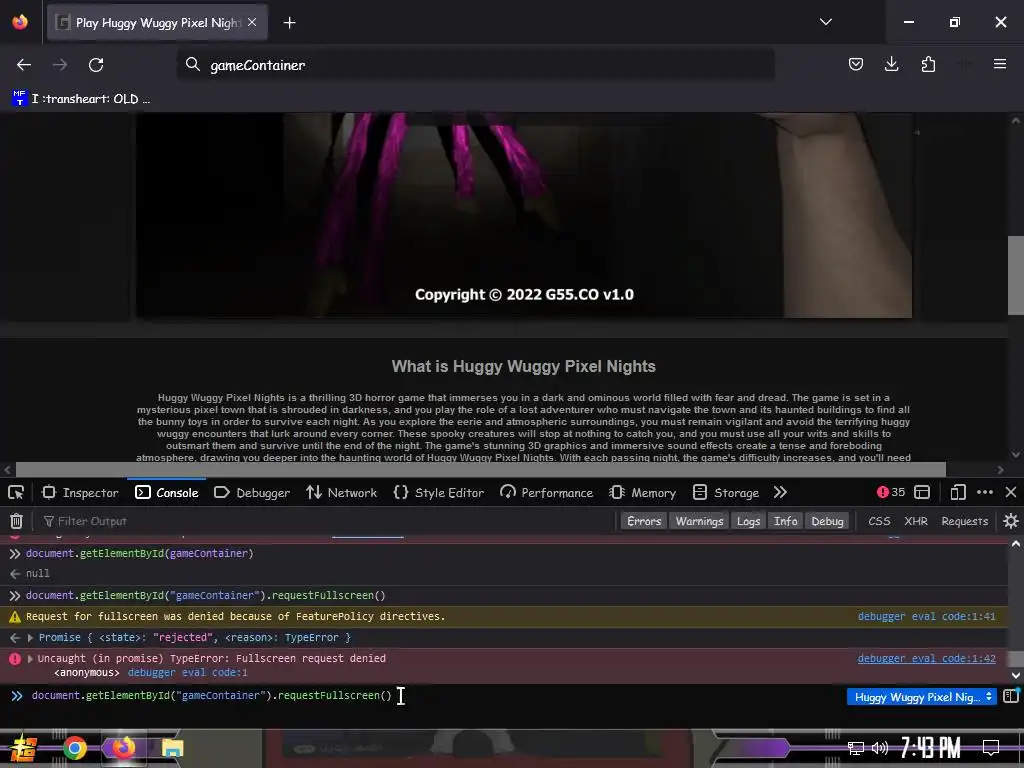Open a new tab with plus button
This screenshot has width=1024, height=768.
(x=289, y=23)
